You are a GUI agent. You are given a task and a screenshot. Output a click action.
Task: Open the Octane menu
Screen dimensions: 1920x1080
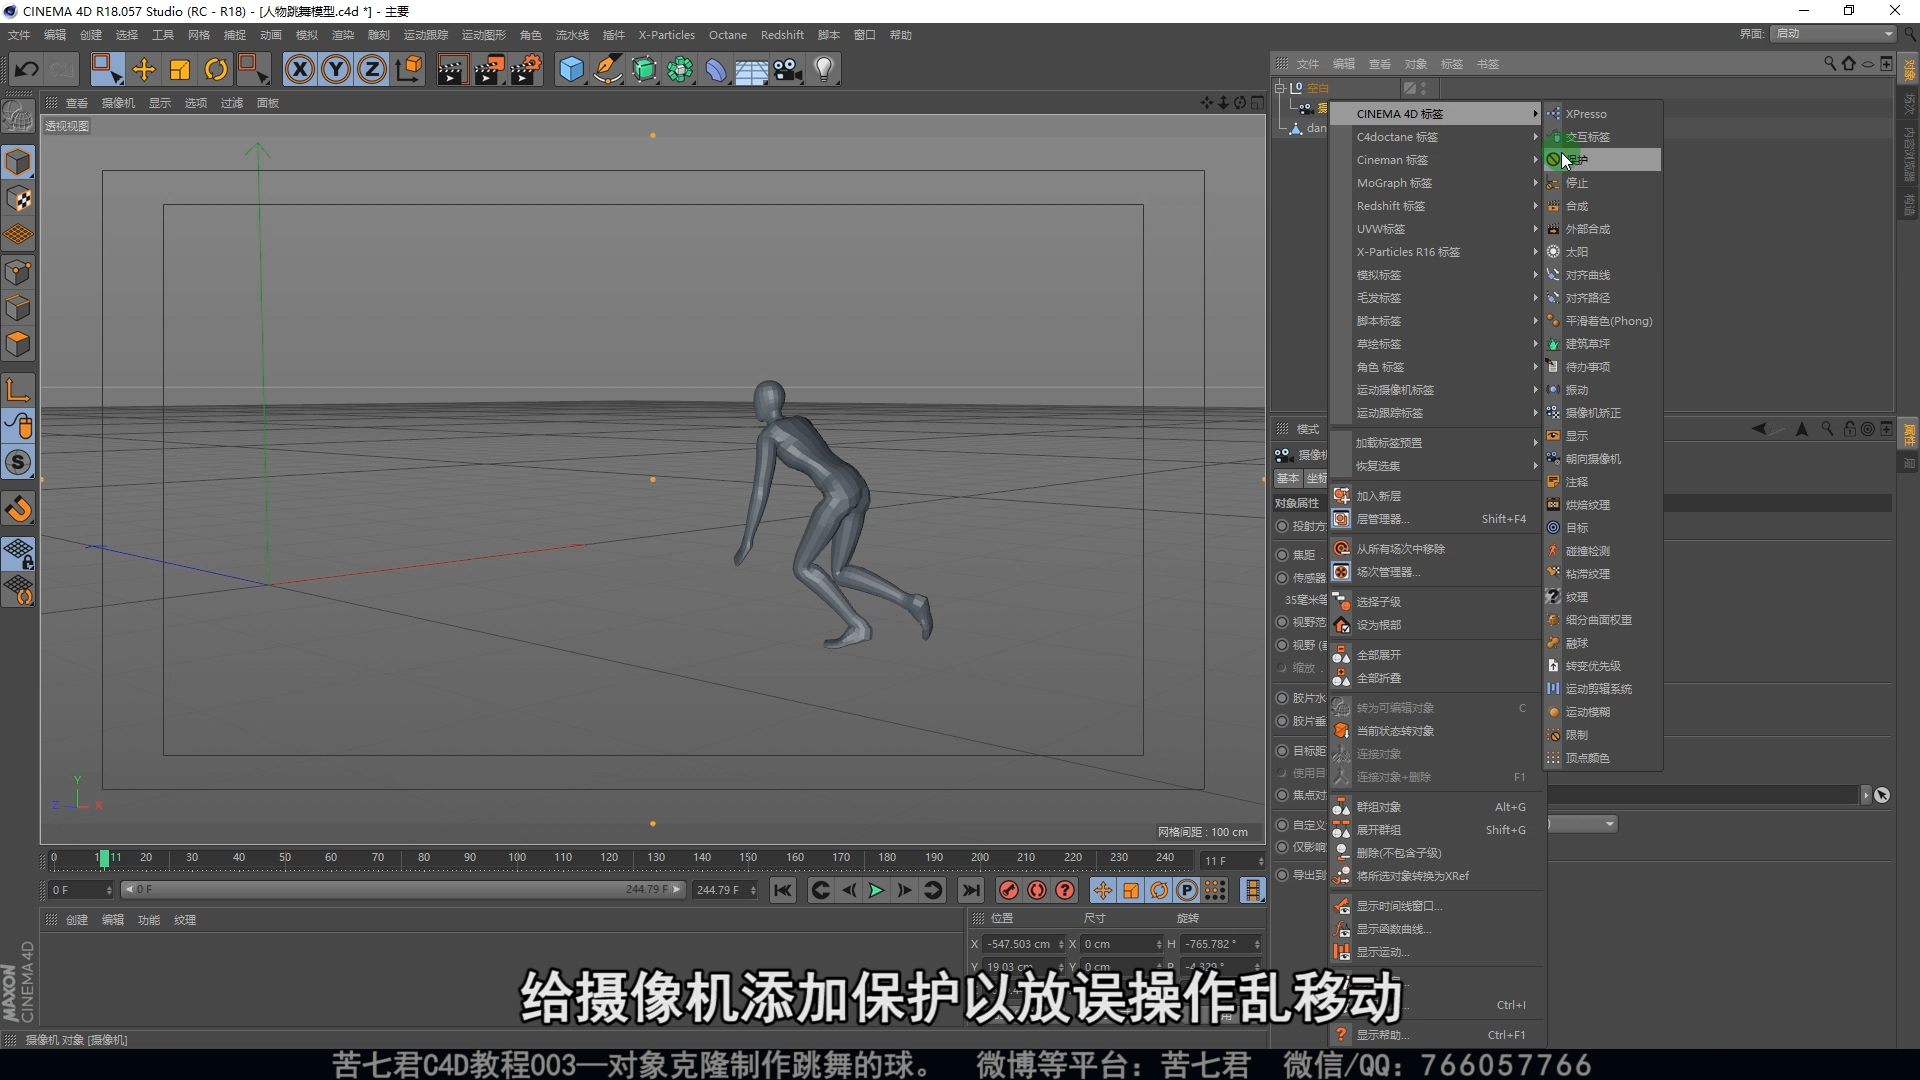tap(728, 35)
